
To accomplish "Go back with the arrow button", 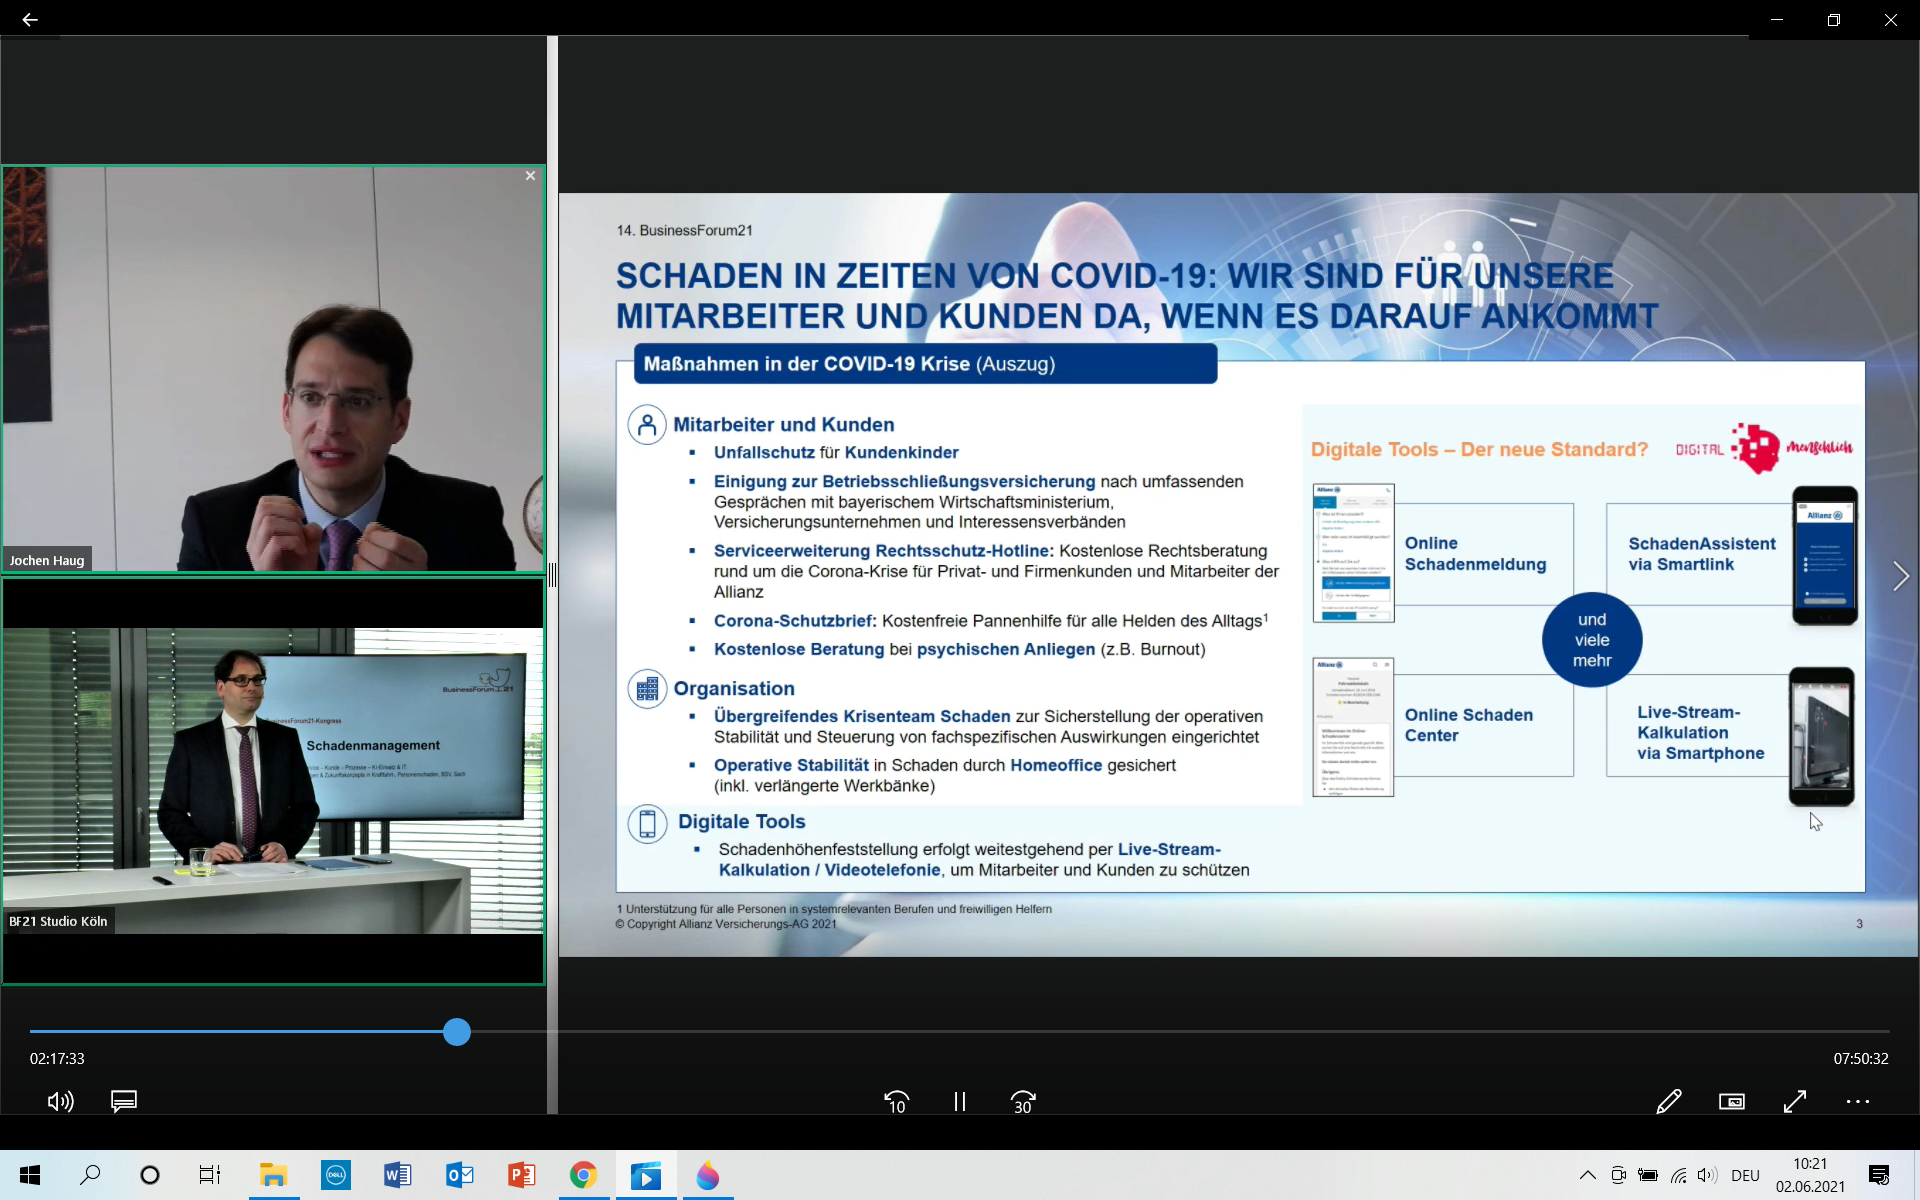I will (x=30, y=19).
